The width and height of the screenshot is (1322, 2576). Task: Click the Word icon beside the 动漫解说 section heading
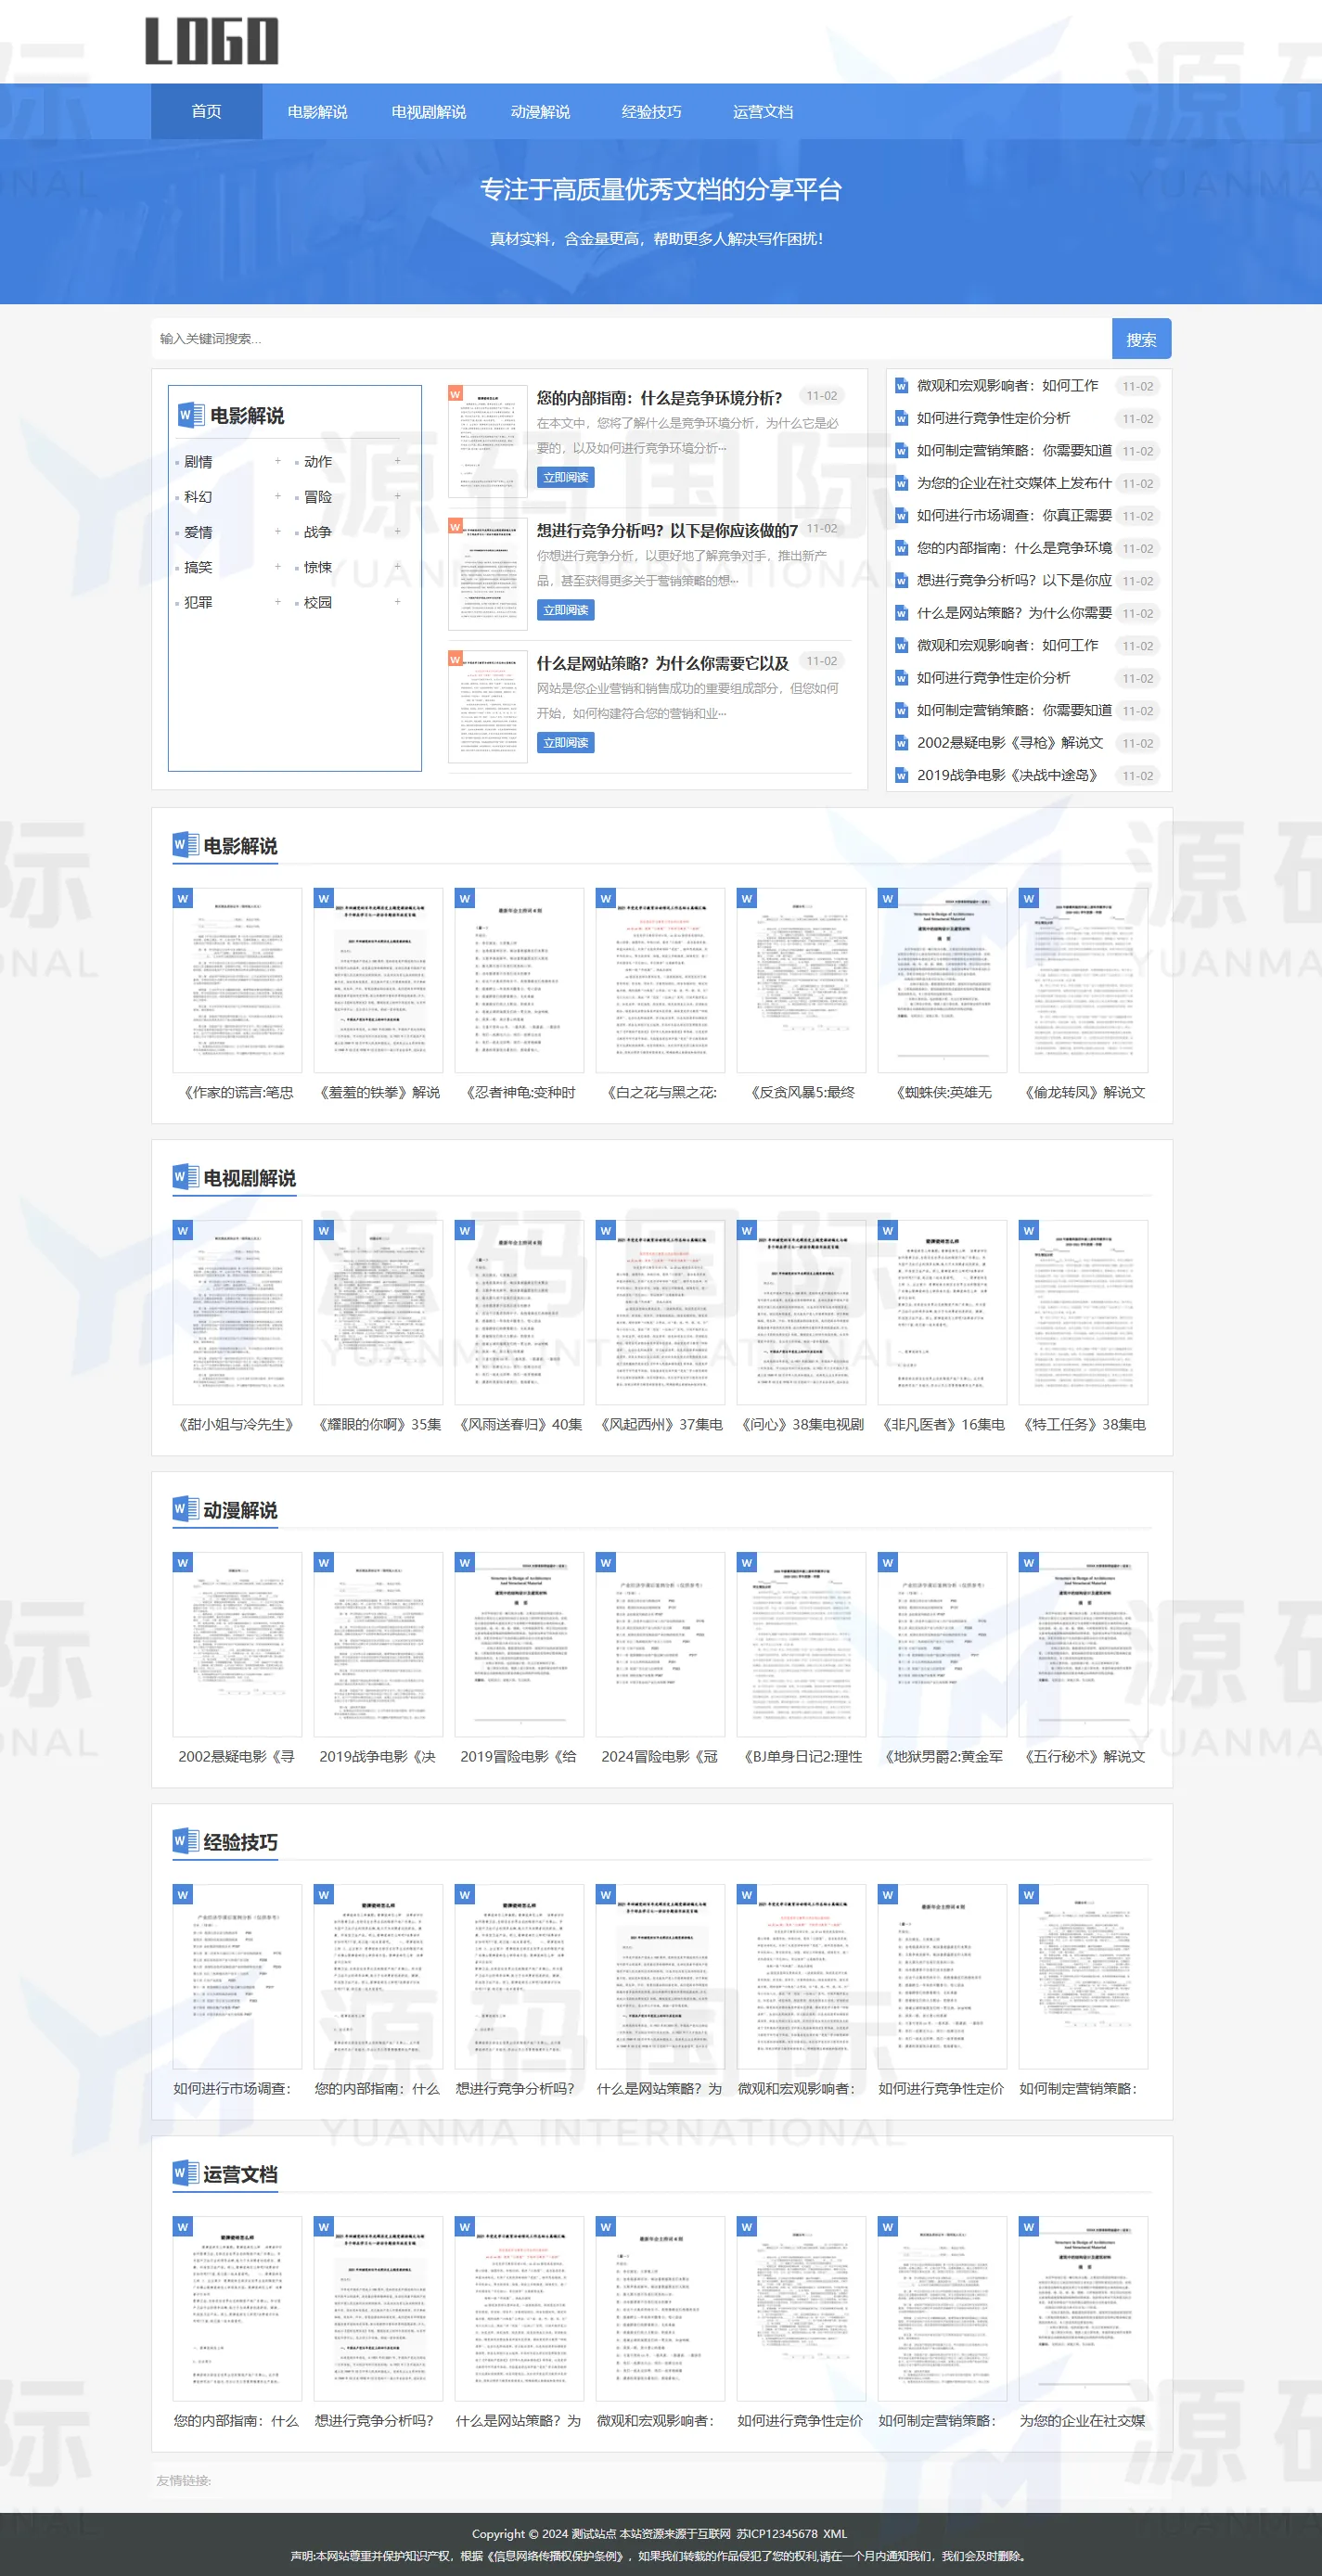point(185,1509)
